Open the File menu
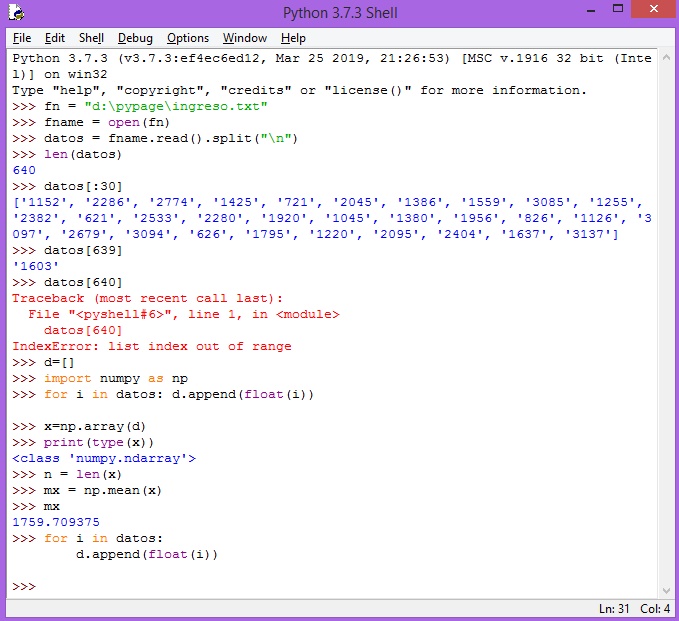The image size is (679, 621). [x=22, y=38]
